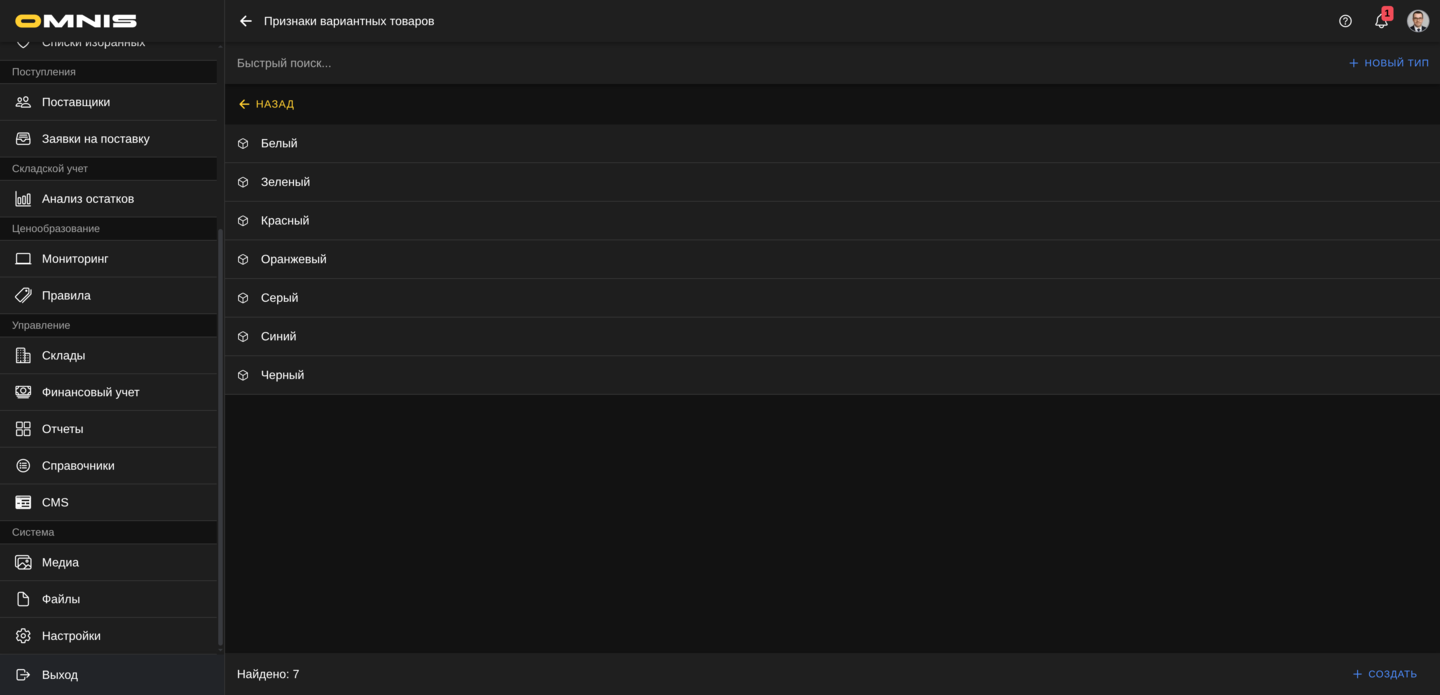Click the back arrow beside page title
Image resolution: width=1440 pixels, height=695 pixels.
click(246, 21)
